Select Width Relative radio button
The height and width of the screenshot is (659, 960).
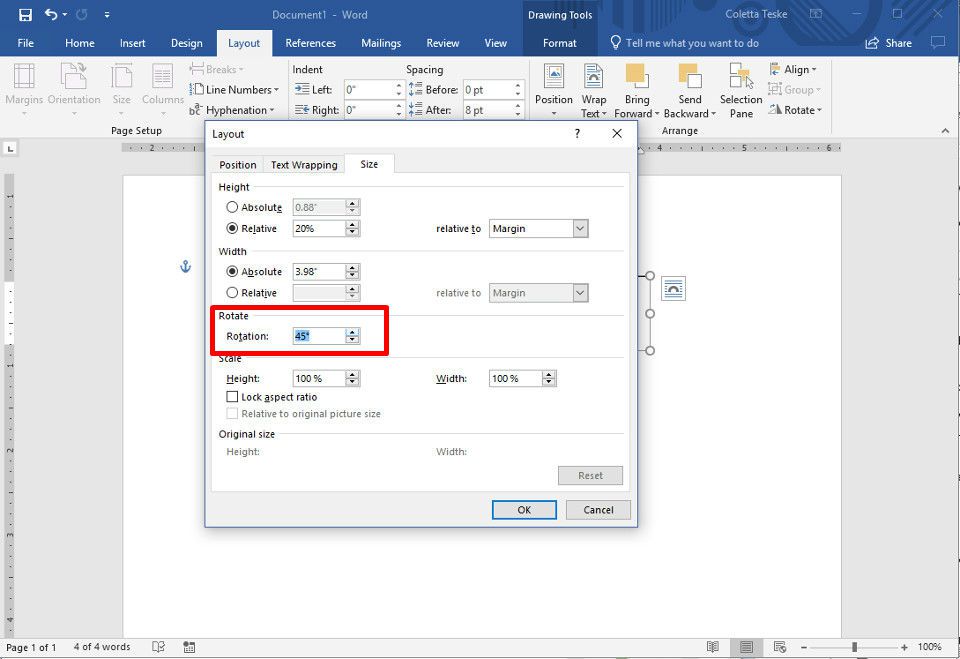coord(232,293)
